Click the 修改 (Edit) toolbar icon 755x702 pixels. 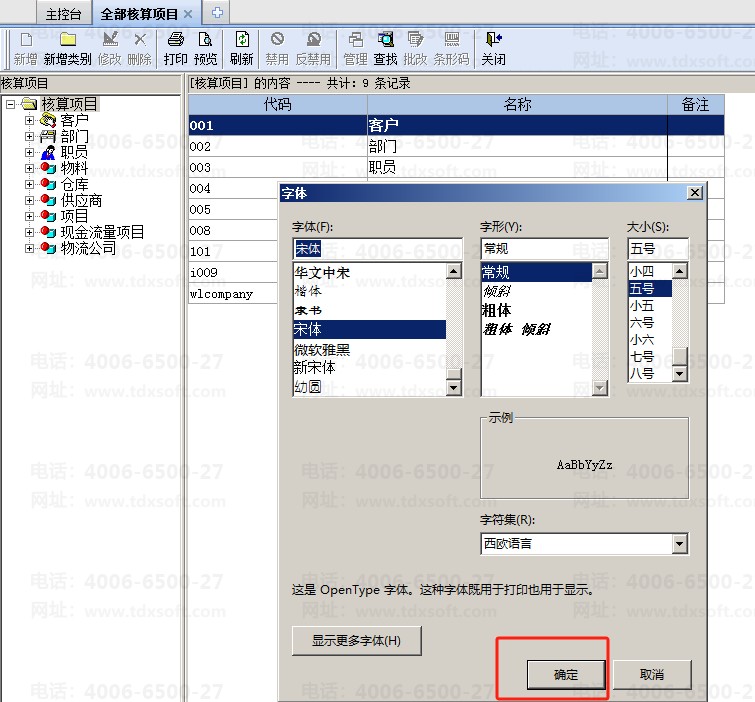click(110, 40)
